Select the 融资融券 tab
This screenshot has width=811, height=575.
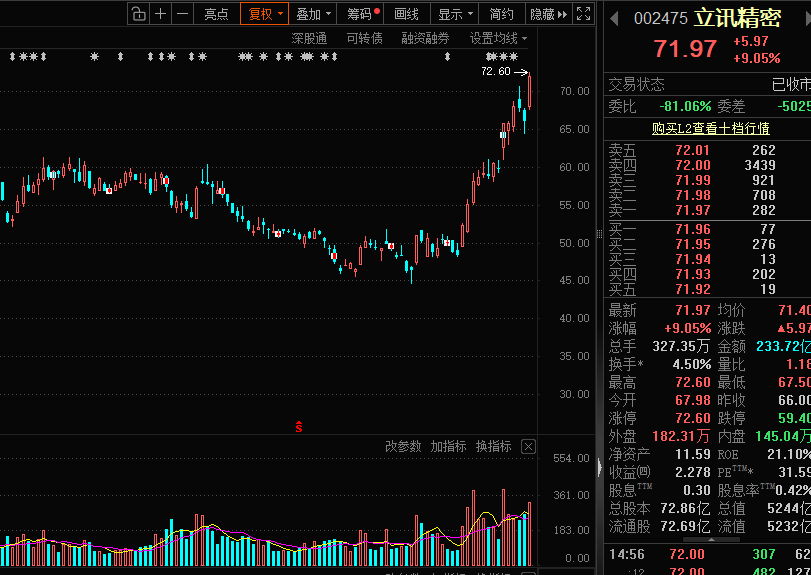[x=425, y=38]
